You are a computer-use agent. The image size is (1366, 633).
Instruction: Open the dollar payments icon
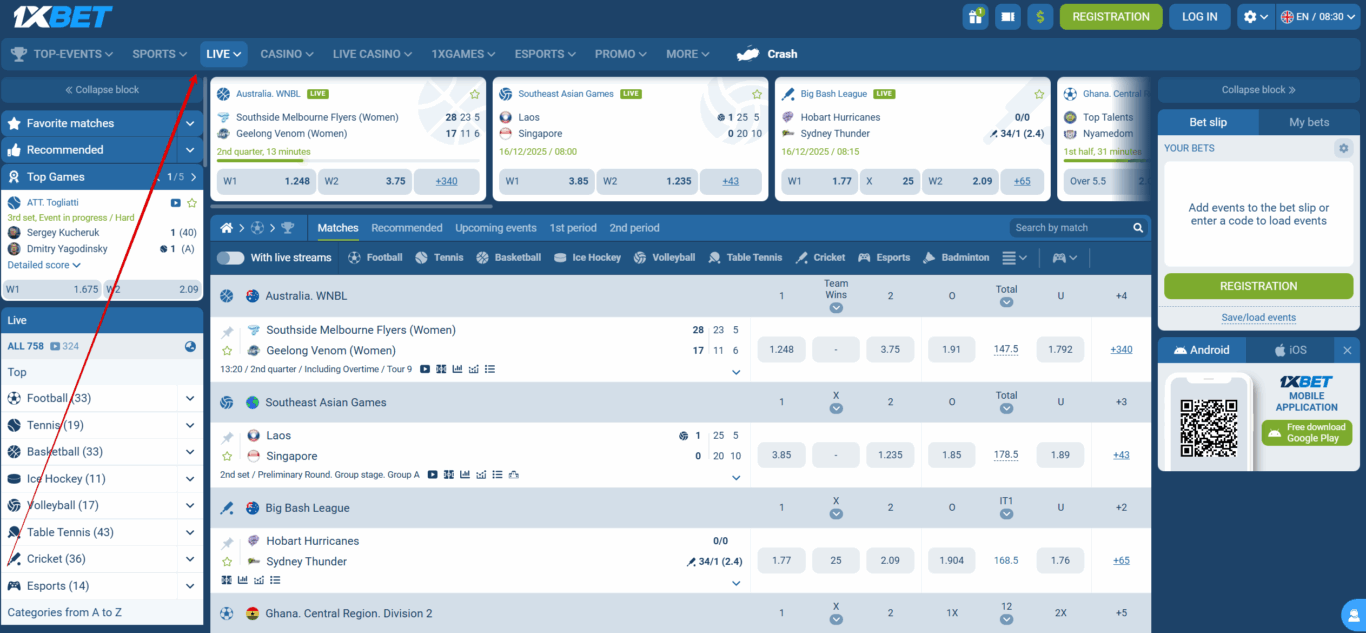1040,17
